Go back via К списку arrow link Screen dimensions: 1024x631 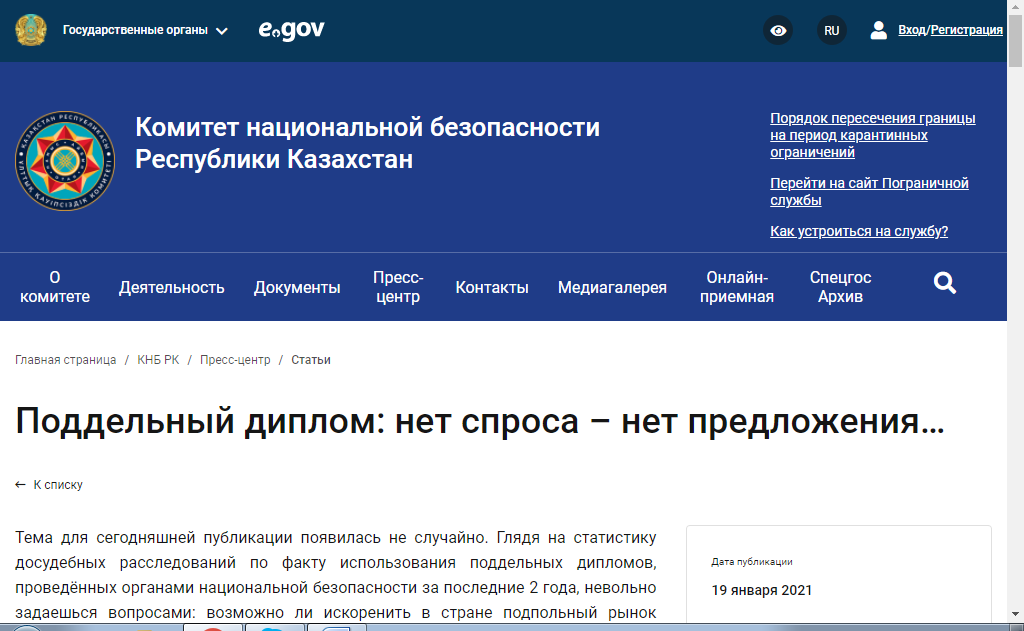coord(50,485)
